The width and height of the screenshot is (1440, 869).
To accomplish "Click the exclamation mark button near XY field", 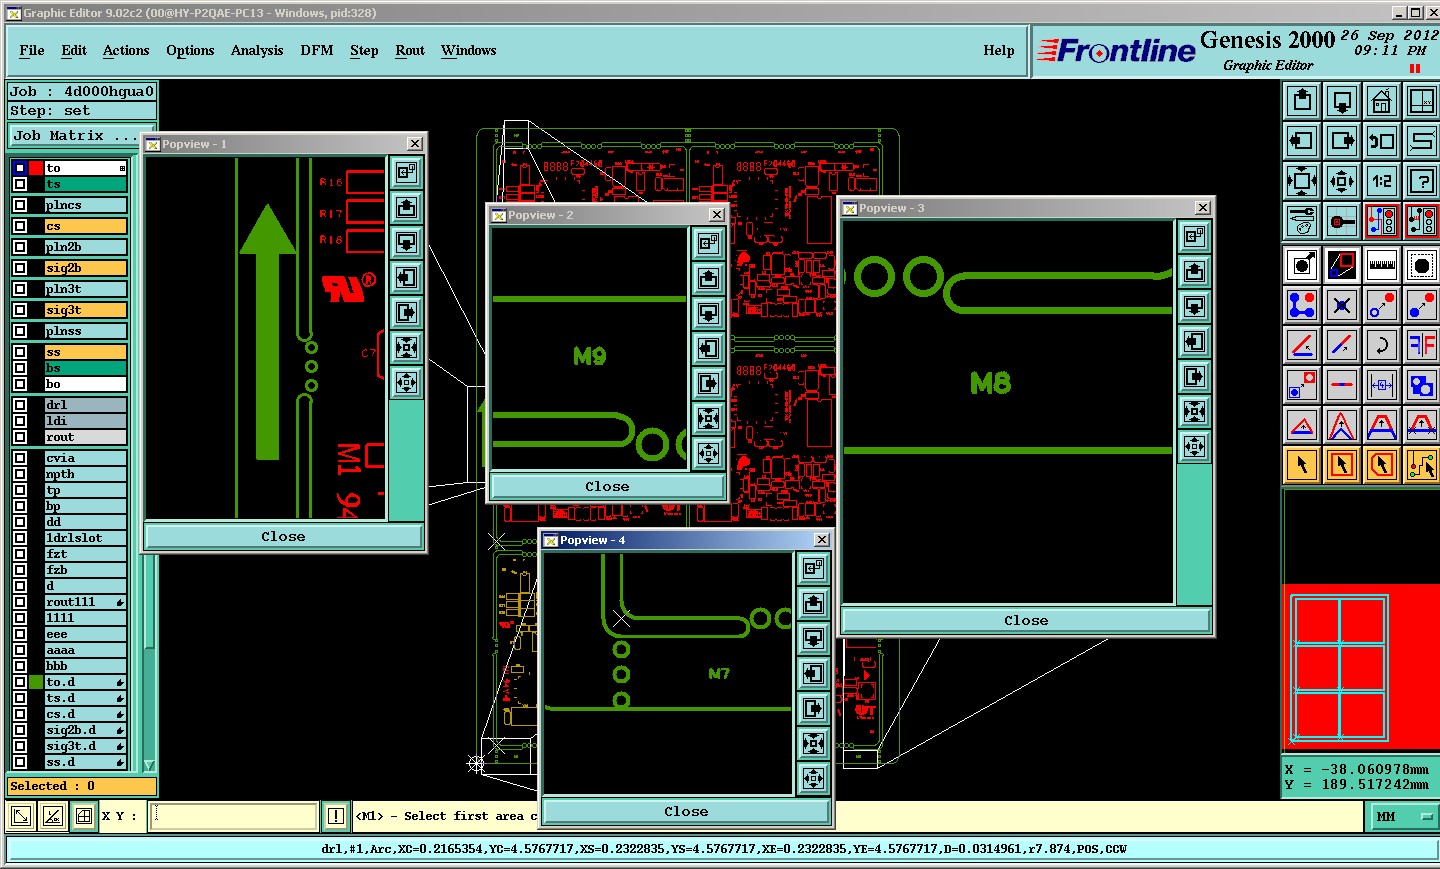I will click(x=336, y=816).
